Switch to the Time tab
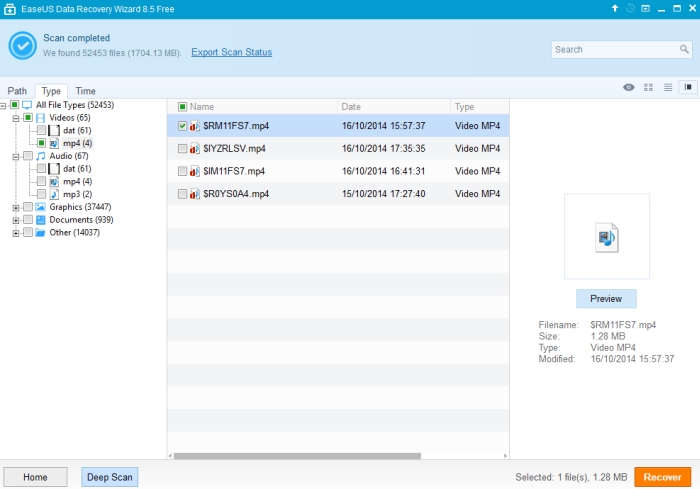The image size is (700, 489). coord(85,91)
